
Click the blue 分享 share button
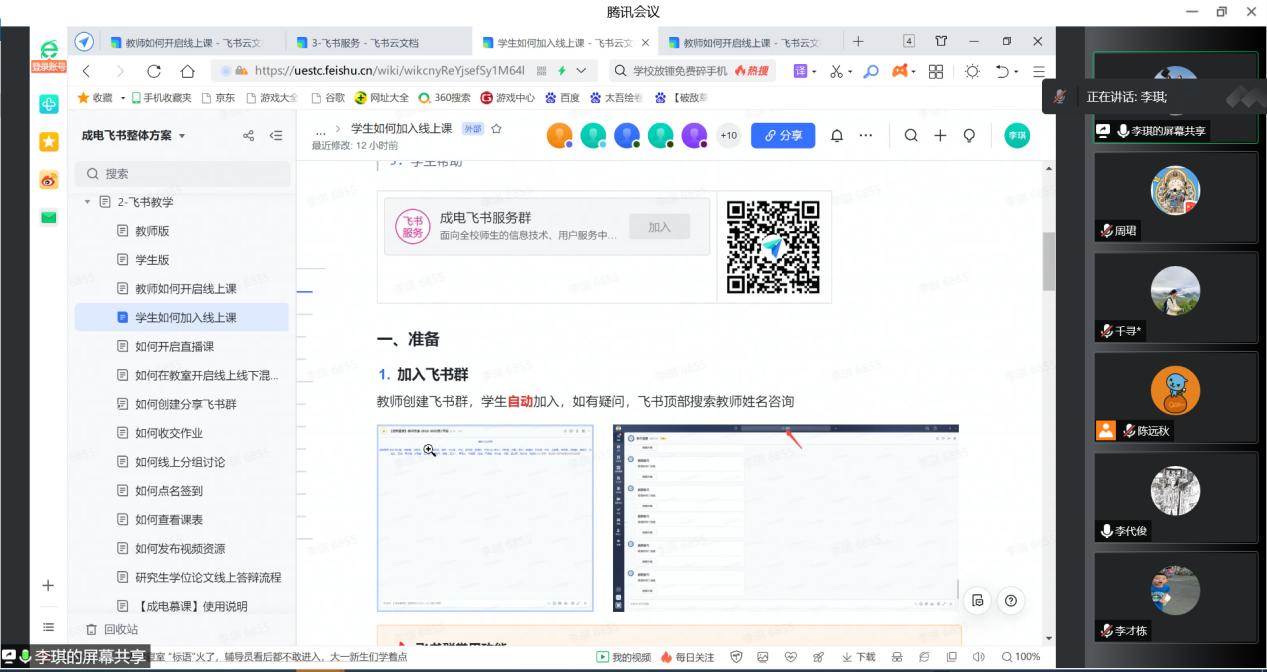click(782, 135)
